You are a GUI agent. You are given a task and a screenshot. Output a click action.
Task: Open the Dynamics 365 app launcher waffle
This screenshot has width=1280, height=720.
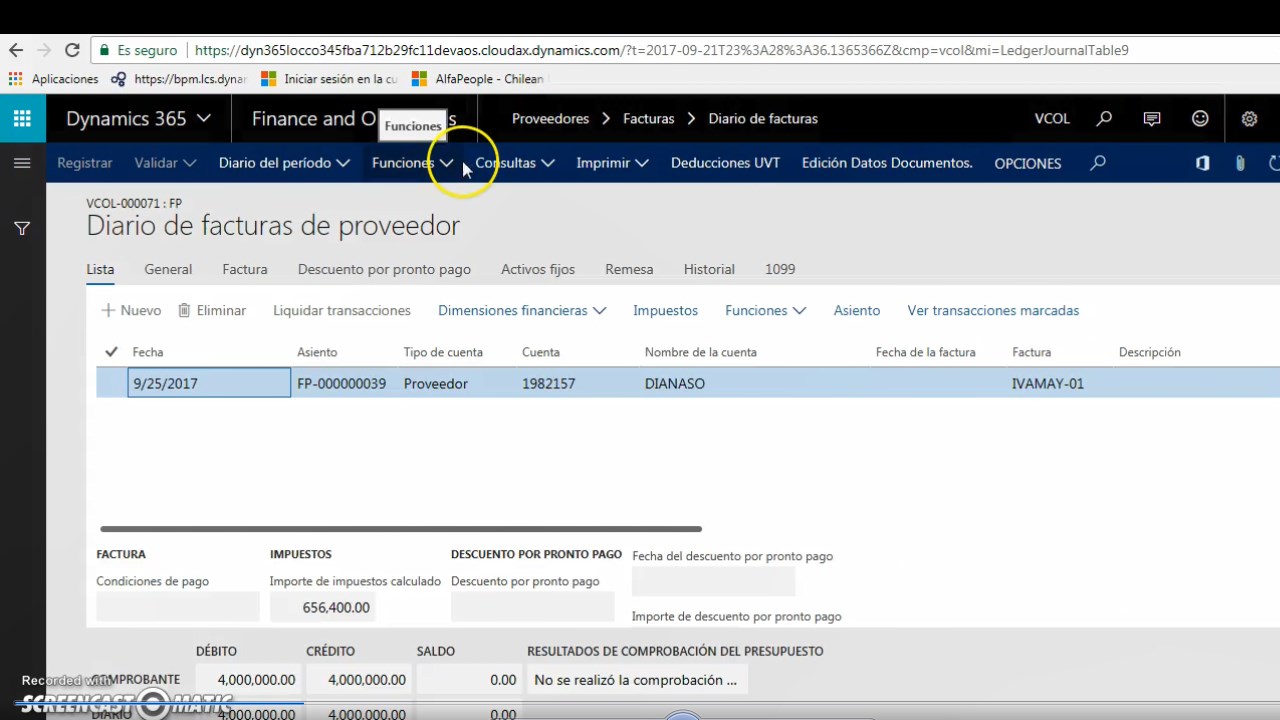[x=22, y=118]
